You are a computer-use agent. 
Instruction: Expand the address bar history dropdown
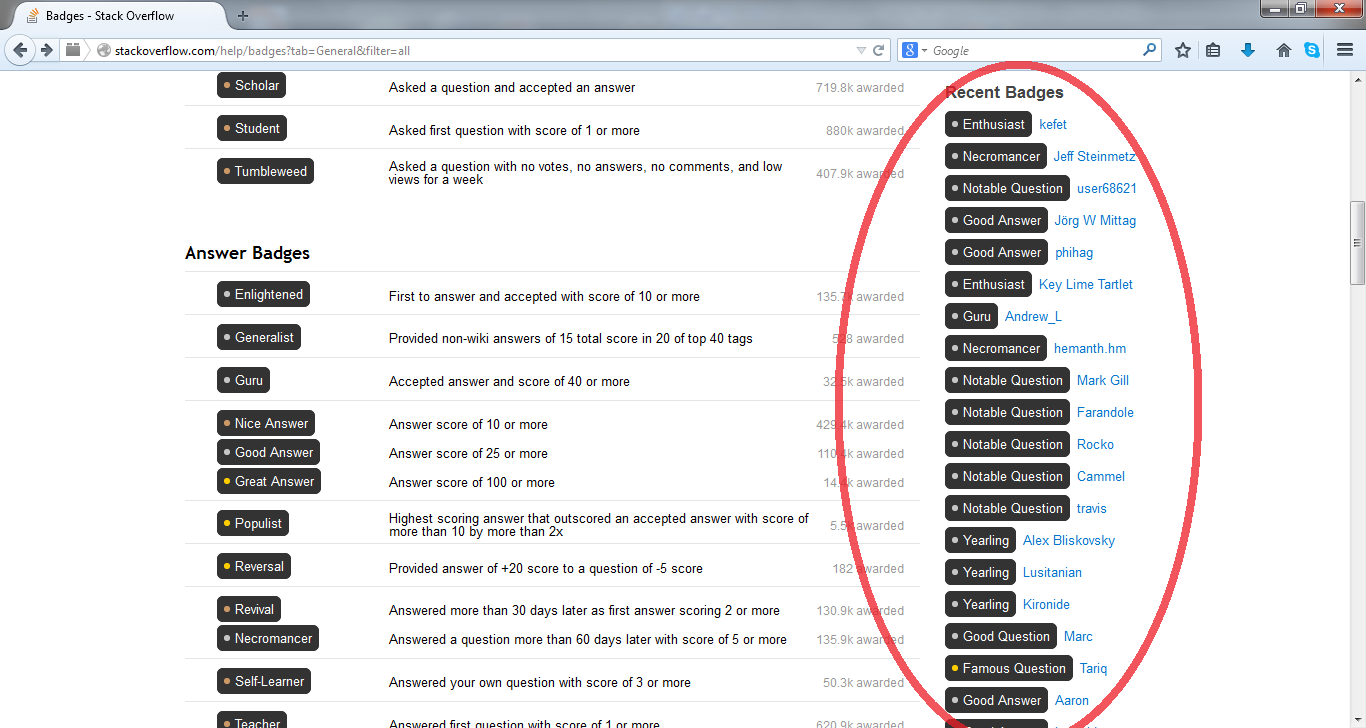click(860, 49)
